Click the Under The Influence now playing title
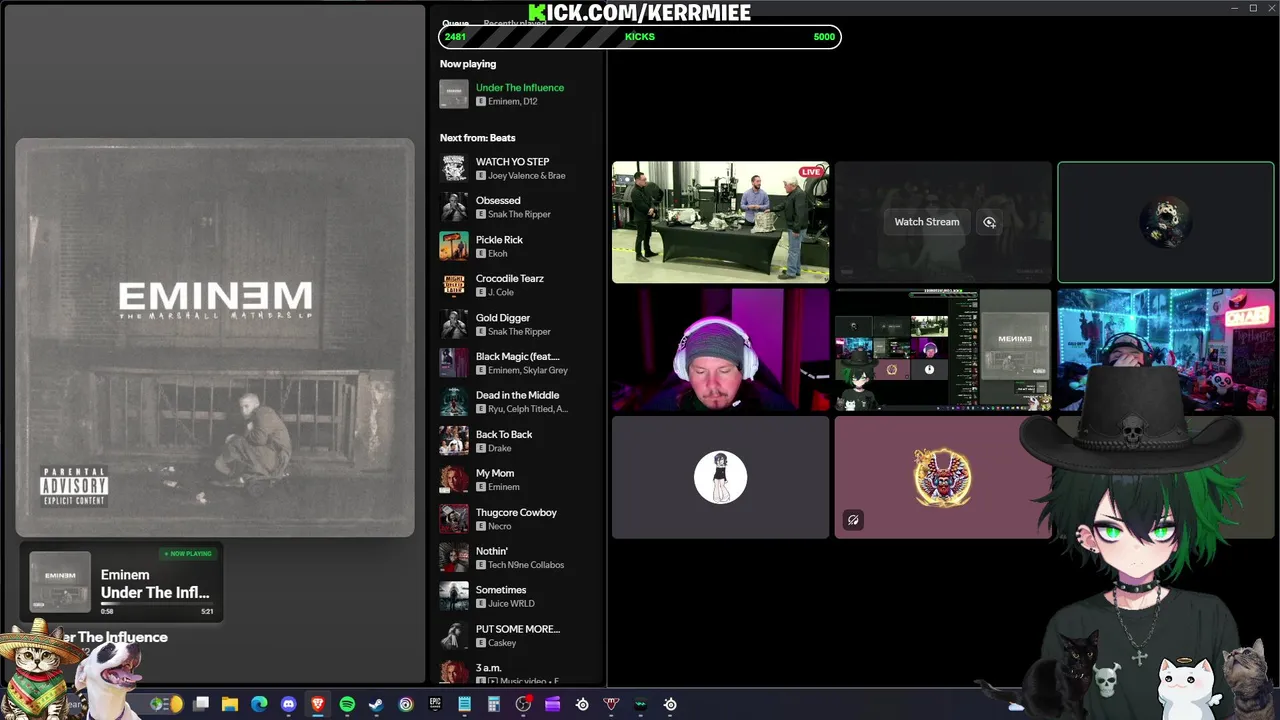The image size is (1280, 720). [x=520, y=87]
